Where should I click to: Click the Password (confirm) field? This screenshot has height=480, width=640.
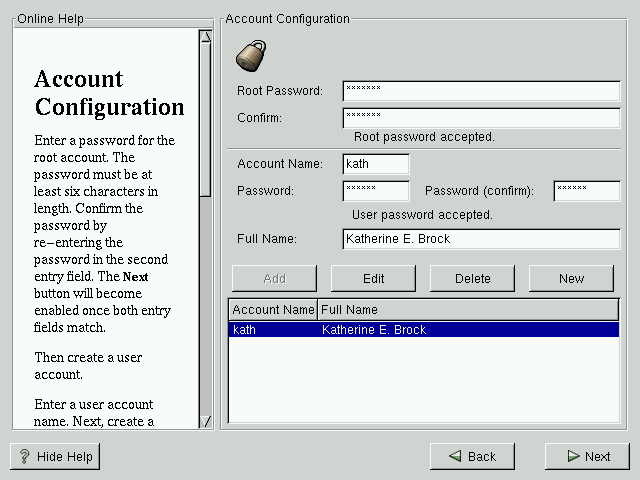[x=586, y=191]
